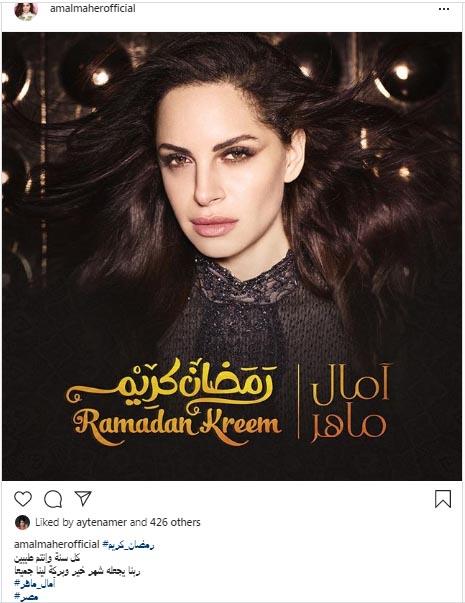Click the gold Ramadan Kreem English text
Viewport: 465px width, 603px height.
pos(177,424)
